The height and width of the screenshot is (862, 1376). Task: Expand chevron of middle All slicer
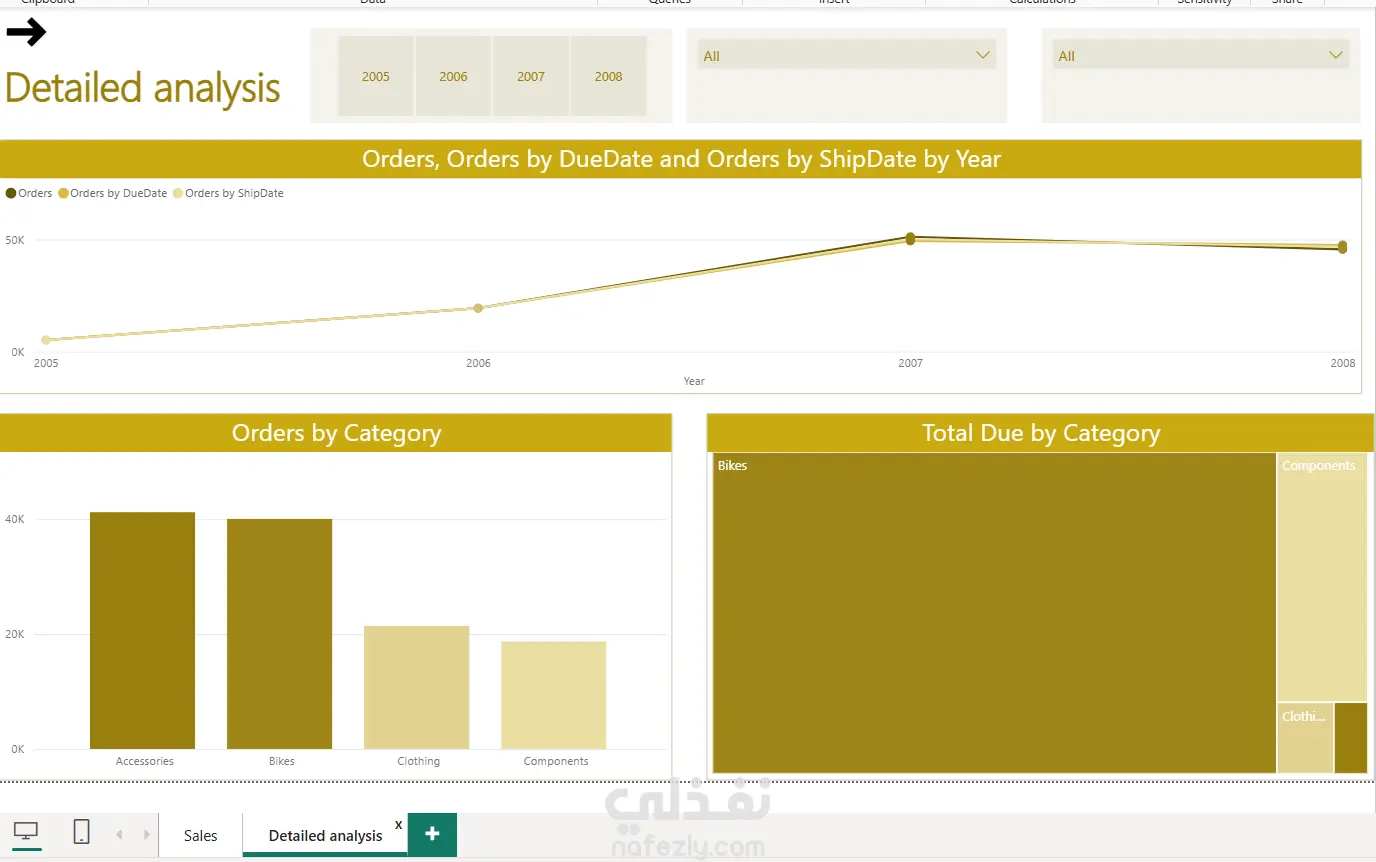(x=982, y=55)
